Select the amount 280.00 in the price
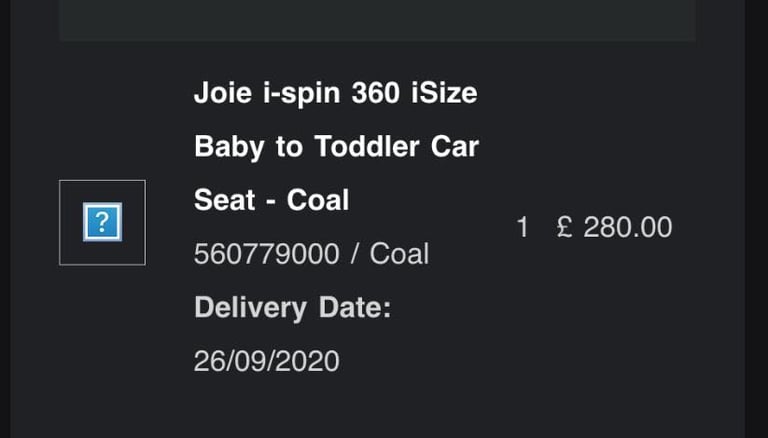Image resolution: width=768 pixels, height=438 pixels. (628, 228)
